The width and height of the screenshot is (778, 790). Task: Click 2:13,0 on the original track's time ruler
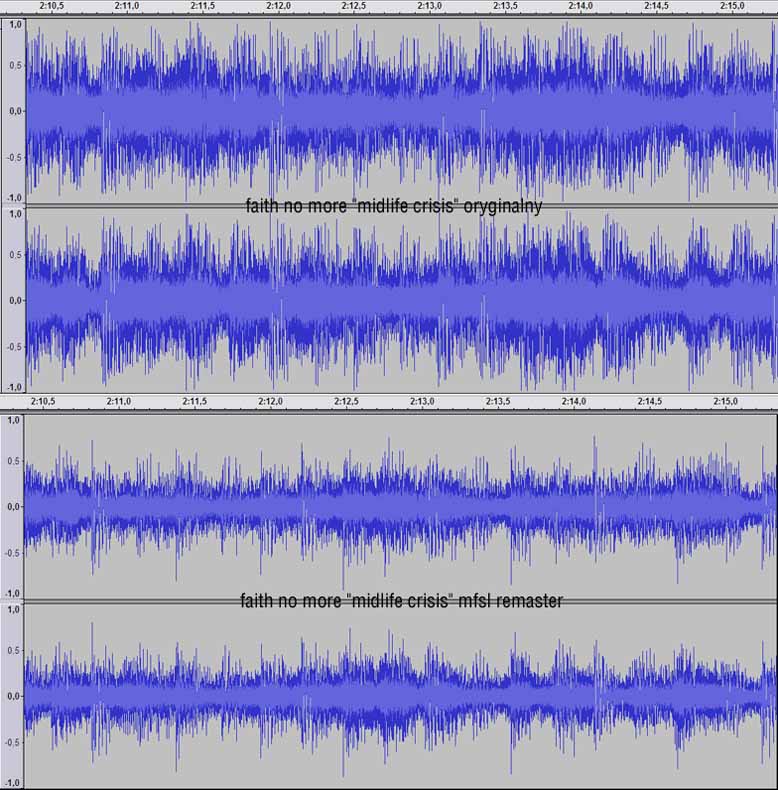pos(430,6)
